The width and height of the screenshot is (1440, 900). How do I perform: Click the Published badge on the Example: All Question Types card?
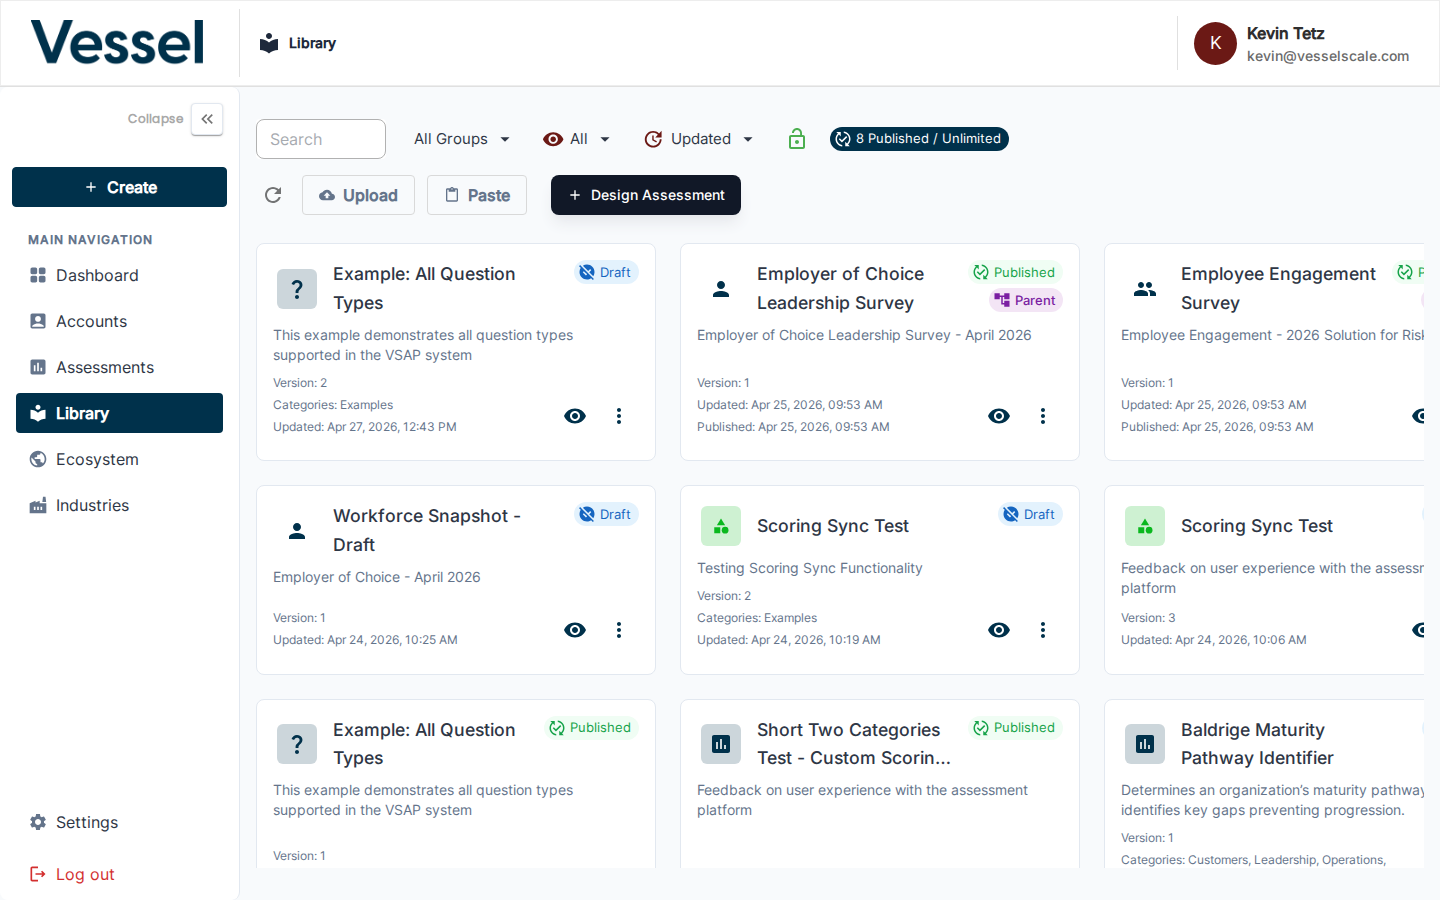point(590,727)
